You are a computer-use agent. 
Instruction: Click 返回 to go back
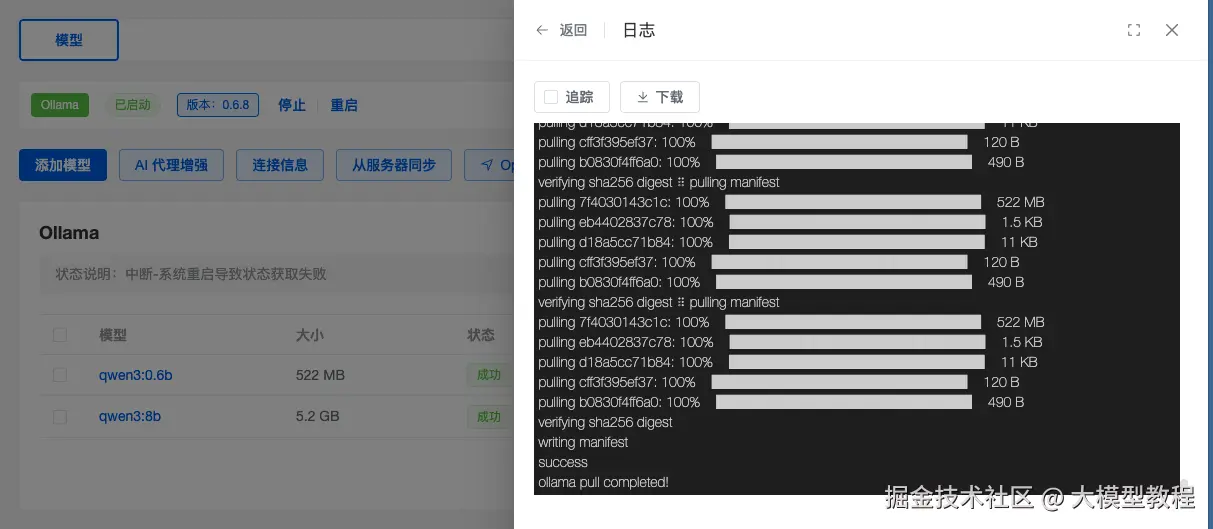click(573, 30)
